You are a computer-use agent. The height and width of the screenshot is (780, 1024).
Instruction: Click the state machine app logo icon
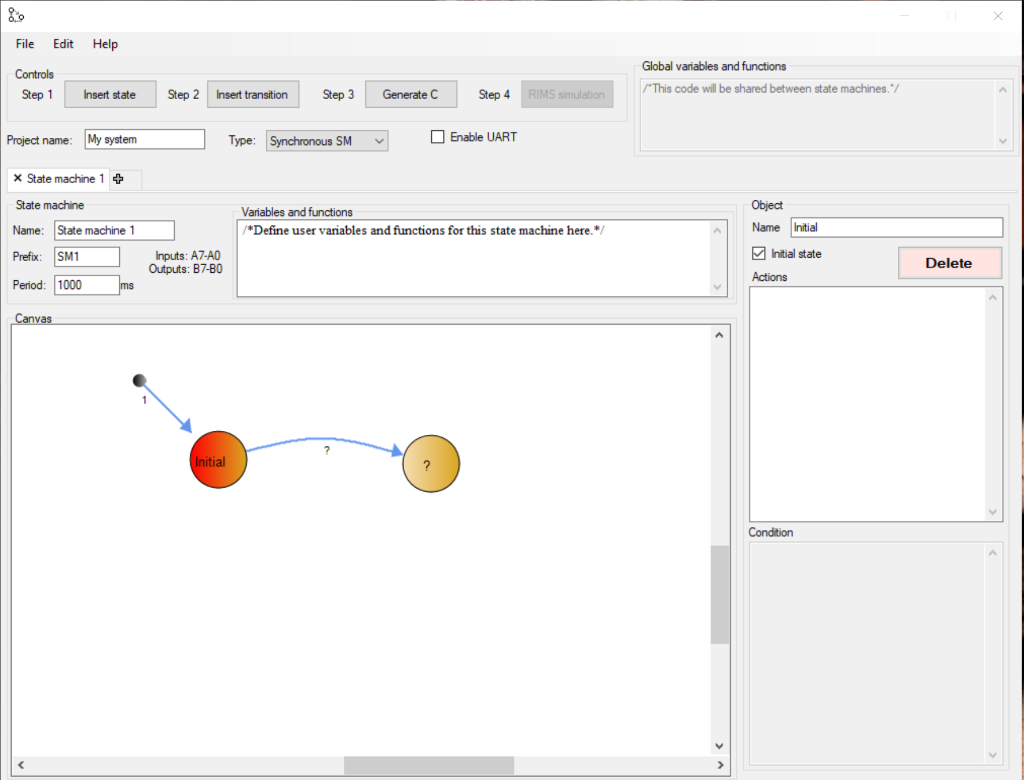point(14,14)
